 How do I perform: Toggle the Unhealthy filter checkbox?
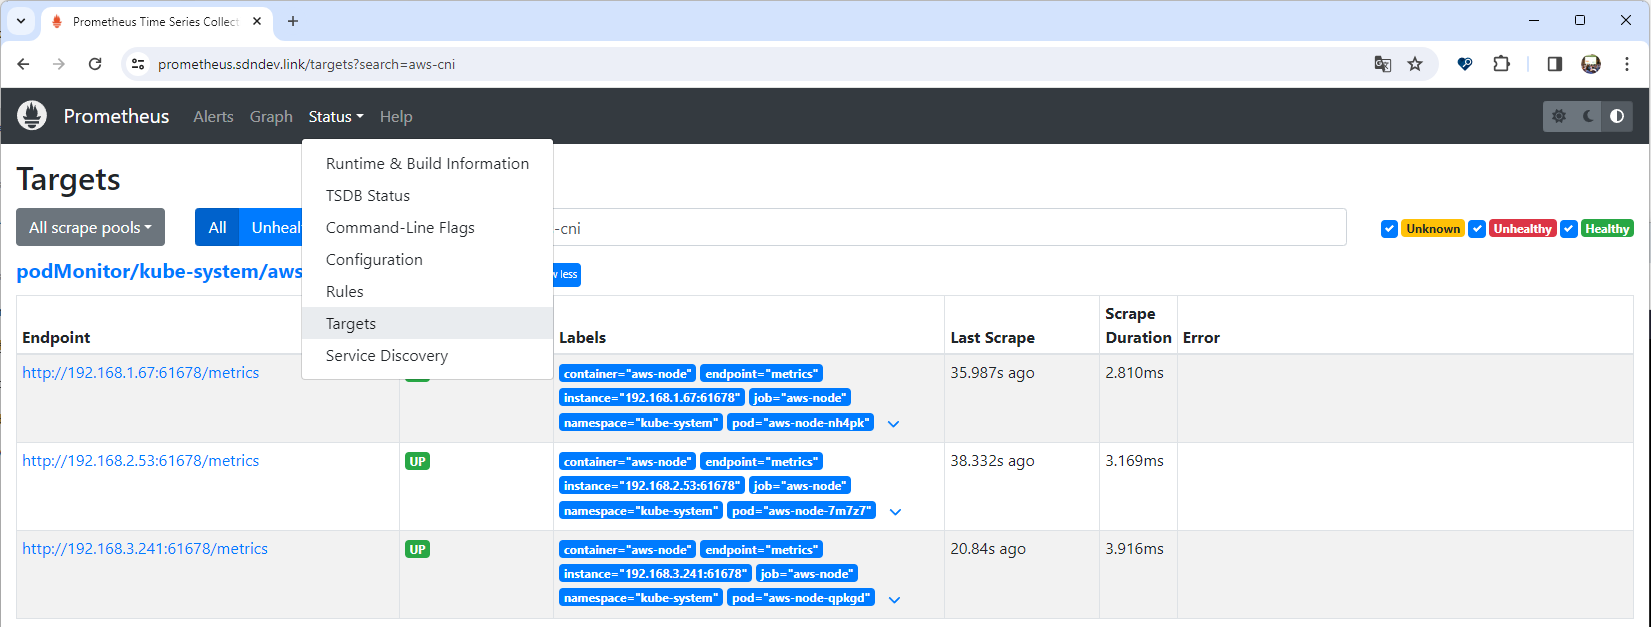coord(1476,229)
